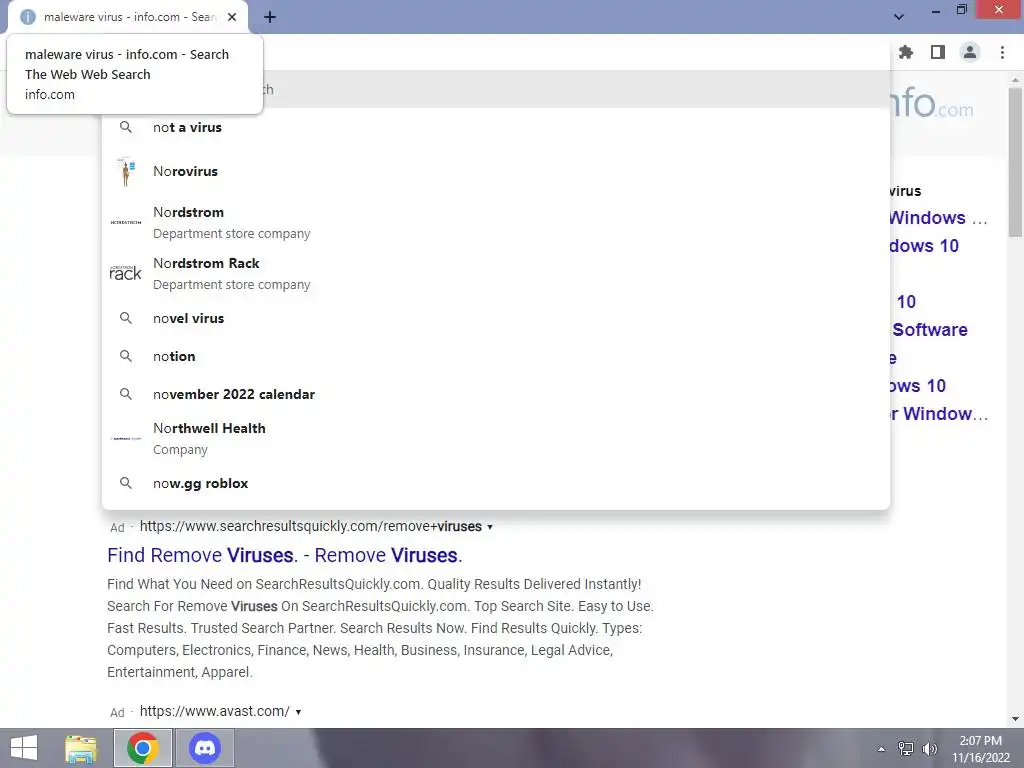Open 'Find Remove Viruses' ad link
The image size is (1024, 768).
click(x=285, y=555)
